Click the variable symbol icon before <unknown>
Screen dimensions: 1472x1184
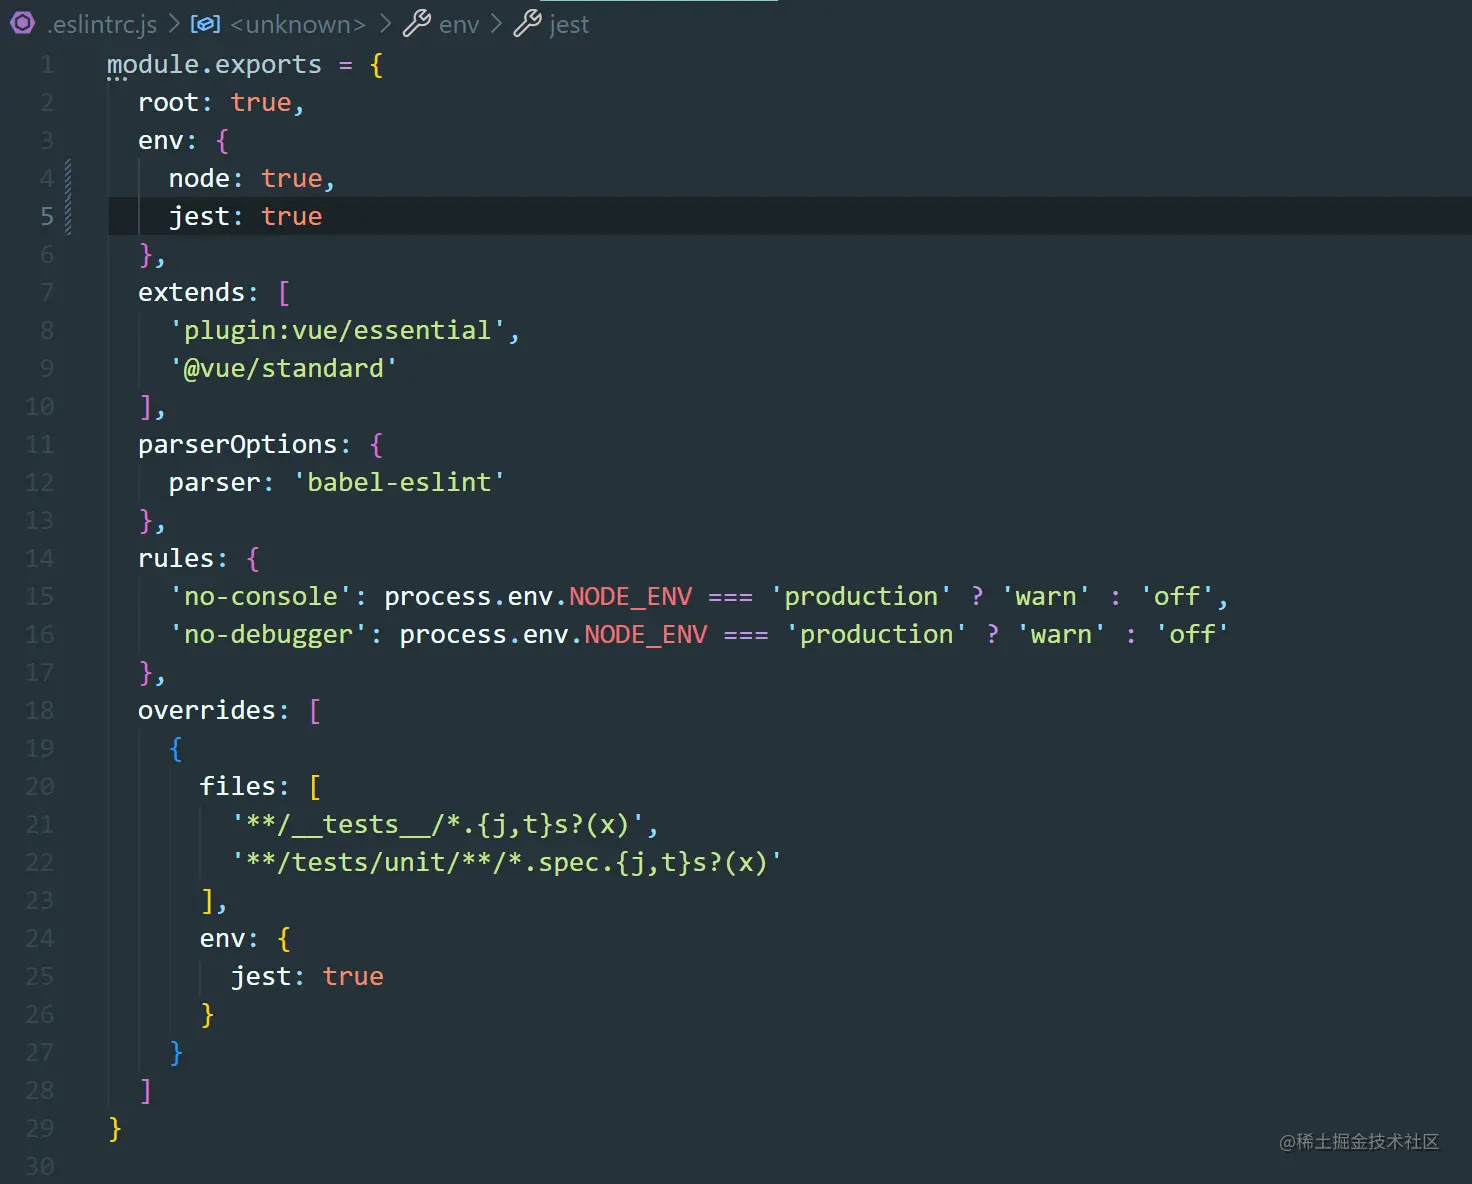pos(205,24)
